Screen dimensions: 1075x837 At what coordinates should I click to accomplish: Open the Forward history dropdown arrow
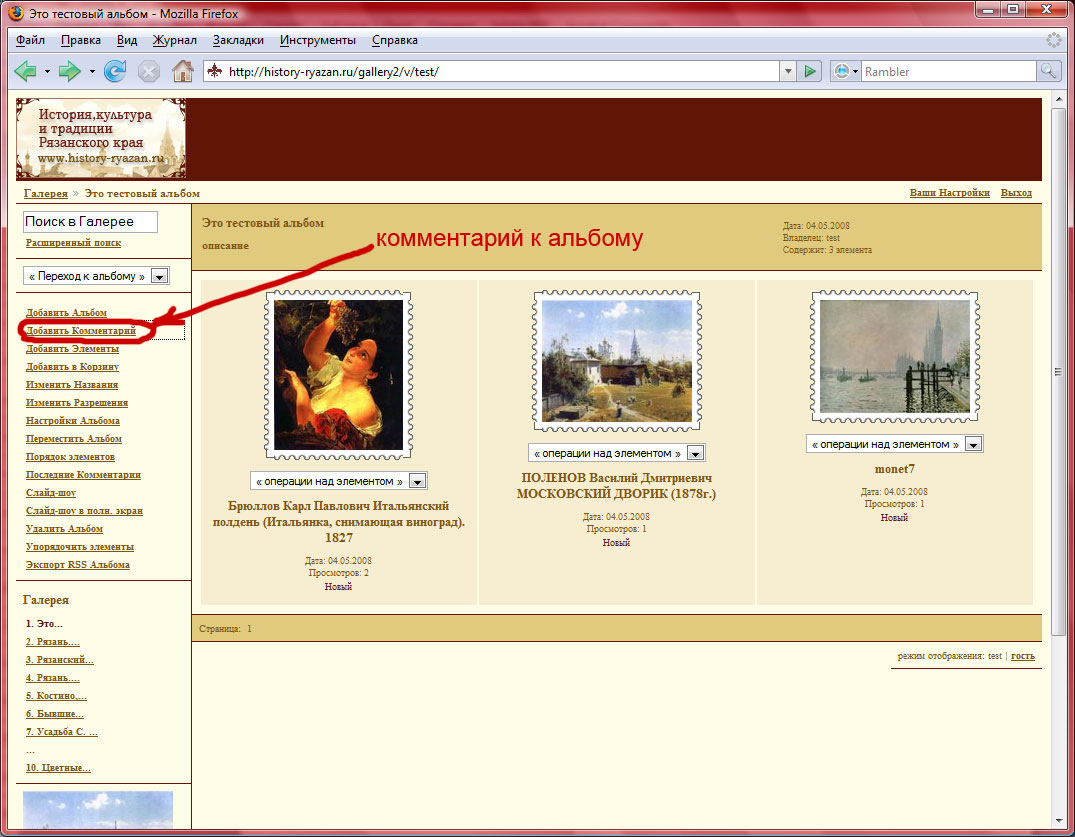click(92, 71)
